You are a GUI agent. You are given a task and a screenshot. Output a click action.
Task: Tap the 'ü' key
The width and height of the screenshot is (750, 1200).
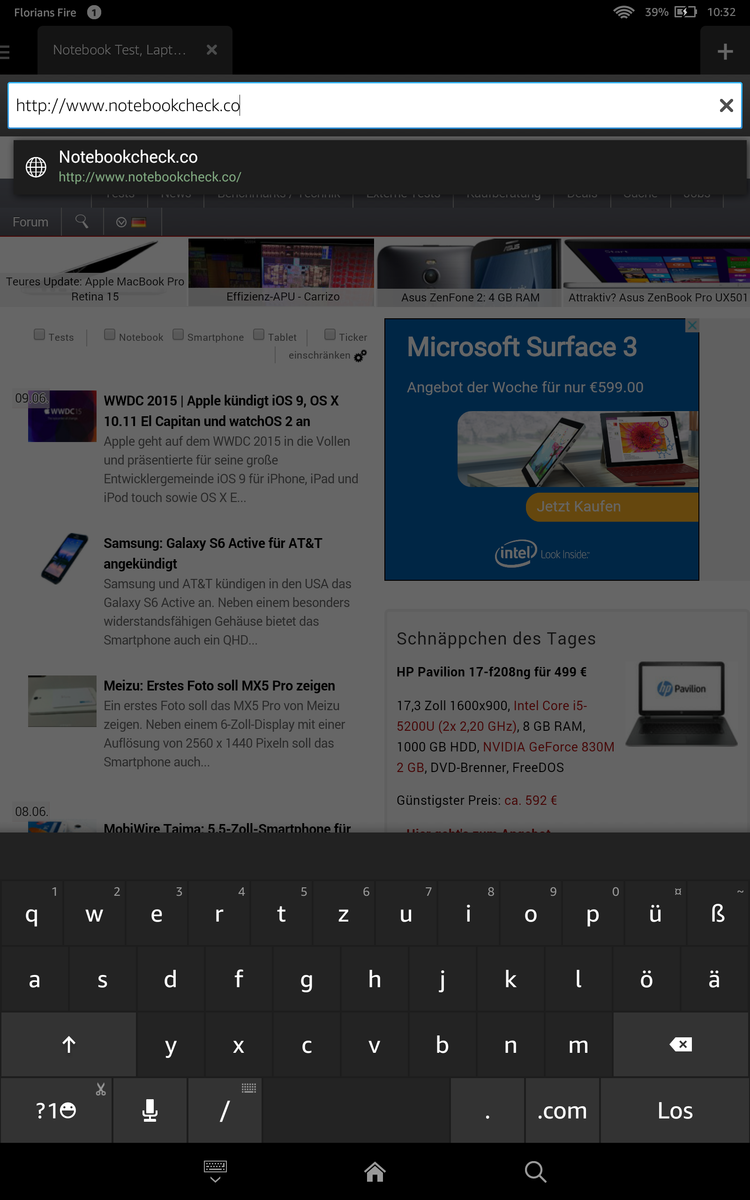[655, 914]
